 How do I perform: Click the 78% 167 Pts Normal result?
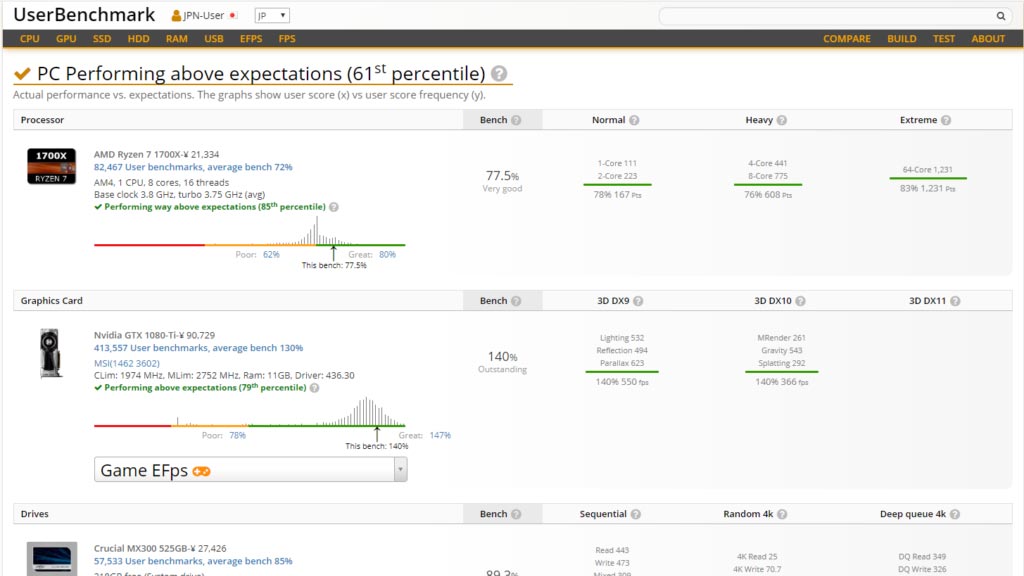[x=617, y=195]
